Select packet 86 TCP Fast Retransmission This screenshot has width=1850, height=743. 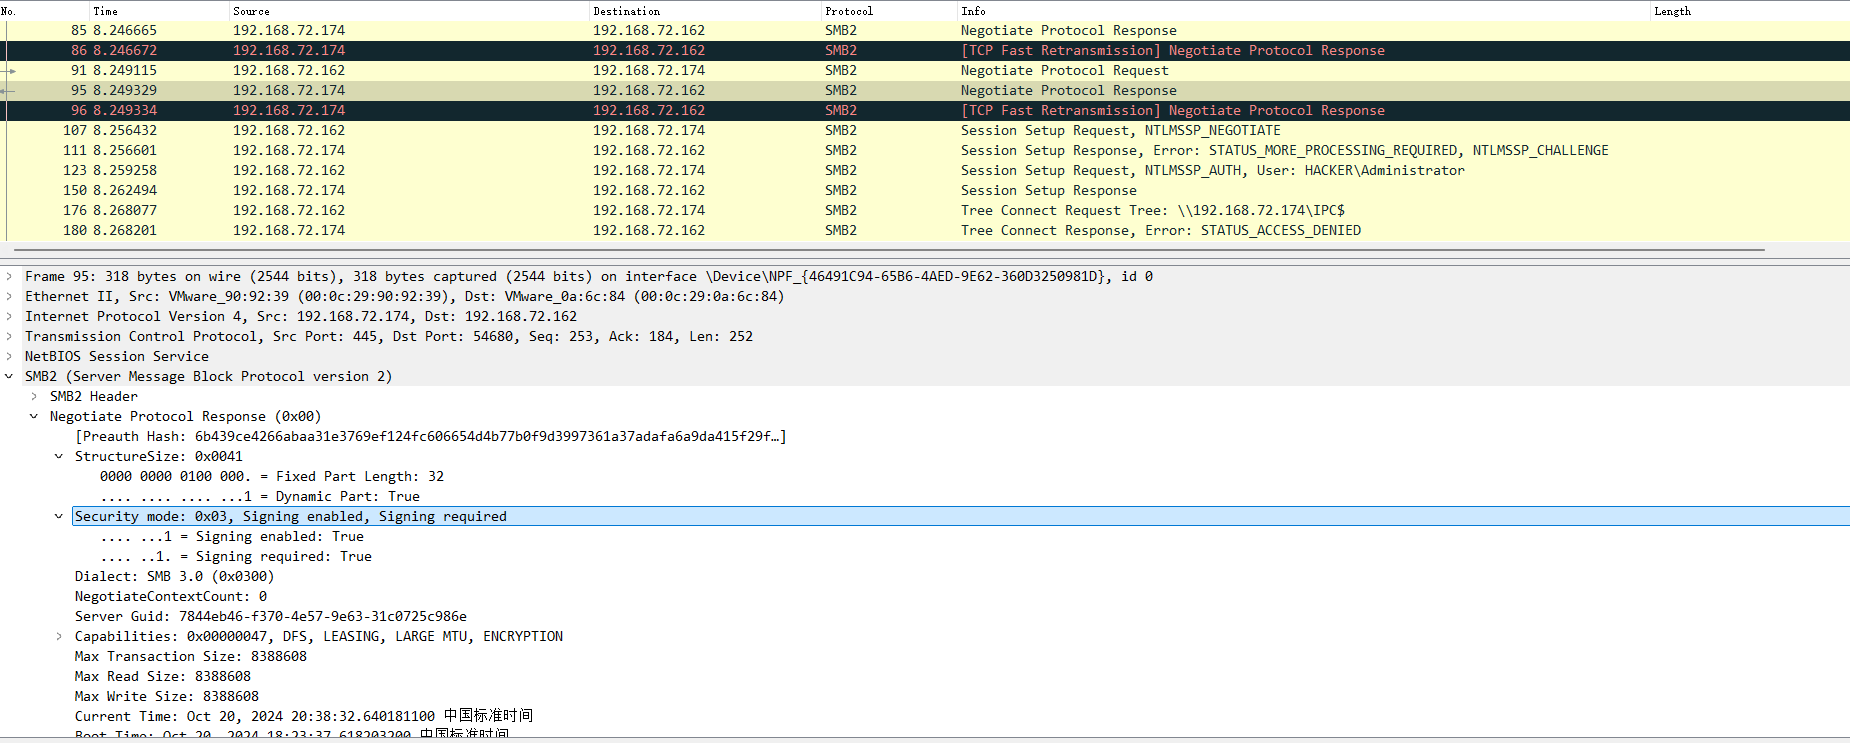click(x=925, y=51)
